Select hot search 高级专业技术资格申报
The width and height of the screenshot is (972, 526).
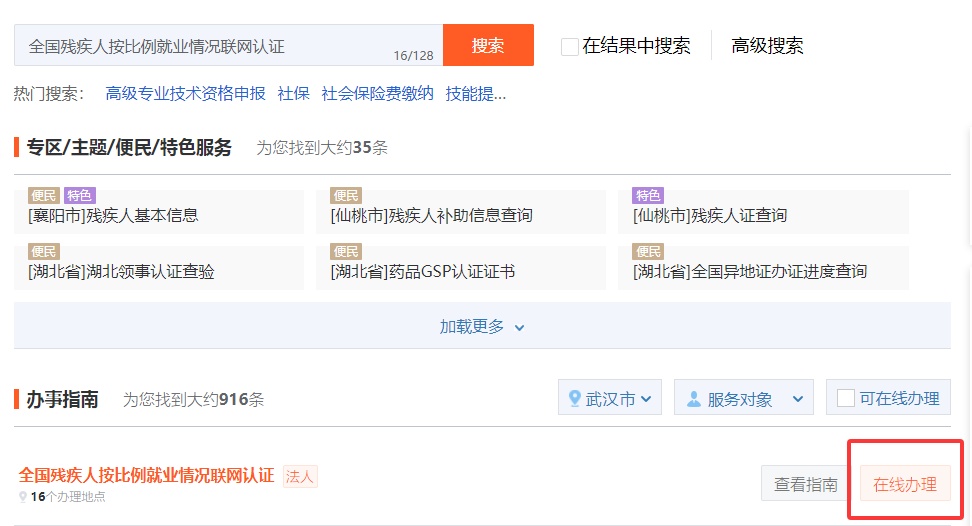[185, 94]
